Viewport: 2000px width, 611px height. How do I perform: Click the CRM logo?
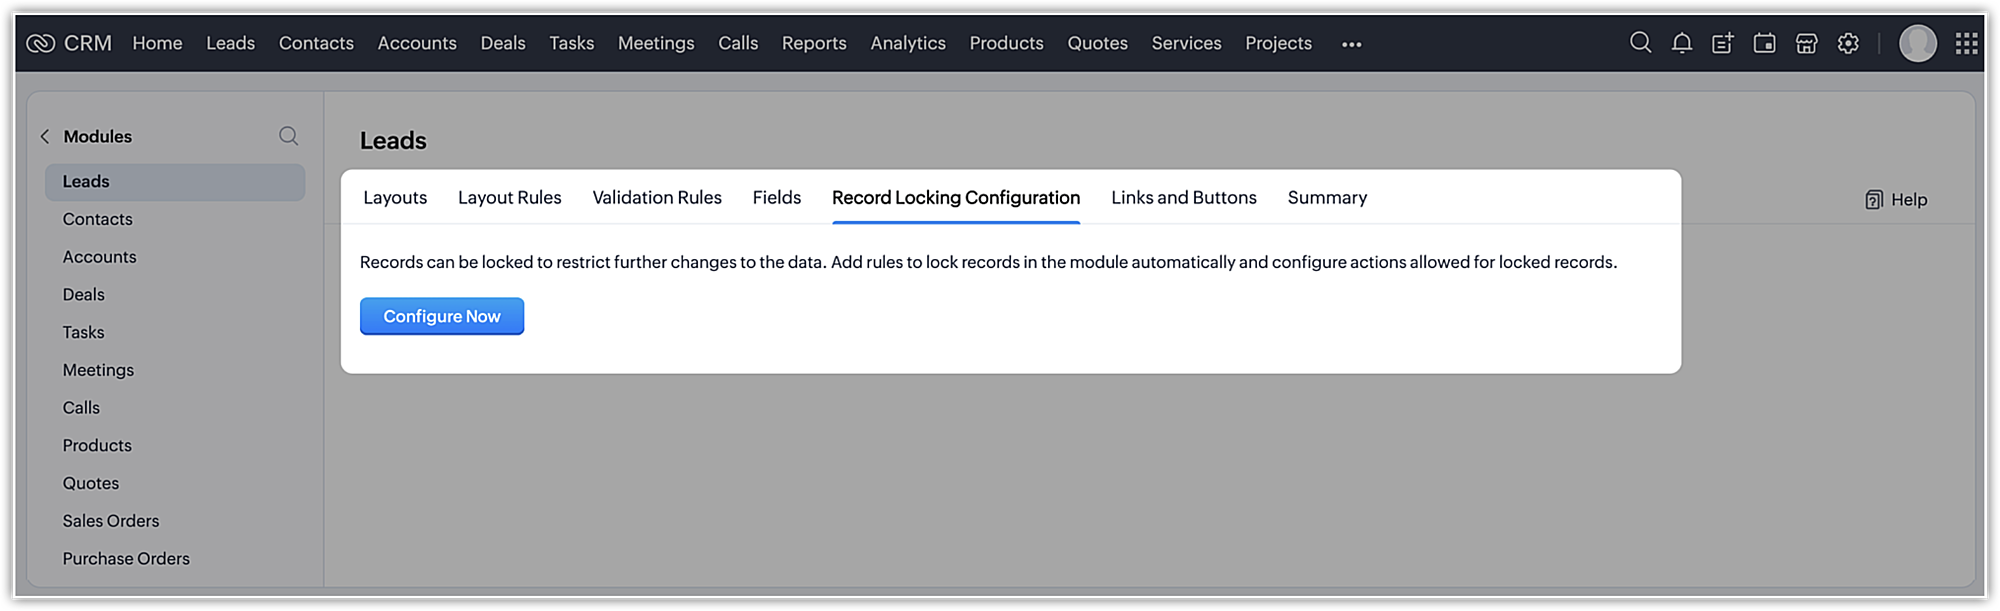pos(69,43)
